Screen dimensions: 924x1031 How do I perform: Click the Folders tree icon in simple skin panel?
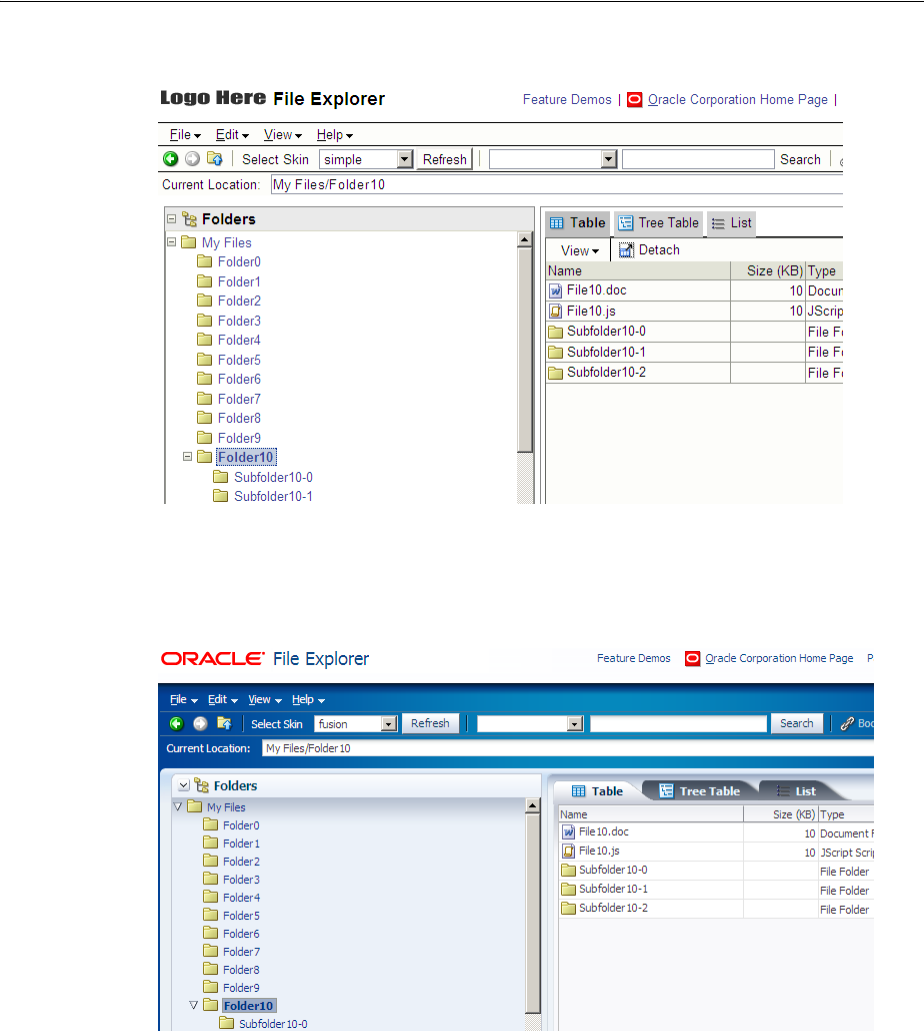[x=189, y=219]
